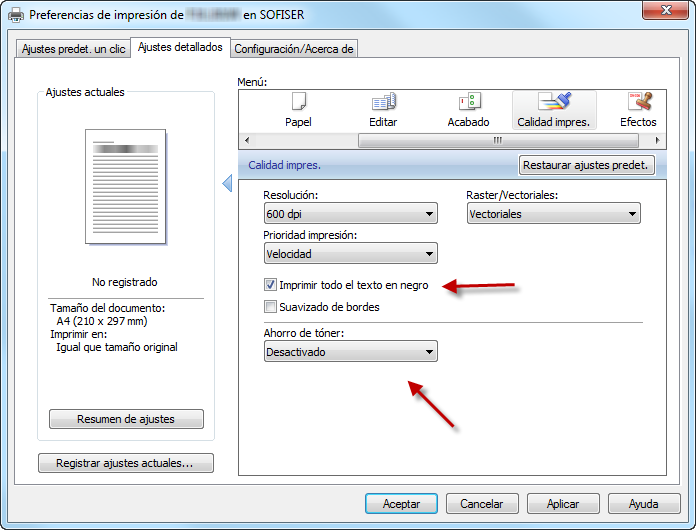Open the Ahorro de tóner dropdown
Image resolution: width=696 pixels, height=530 pixels.
350,352
